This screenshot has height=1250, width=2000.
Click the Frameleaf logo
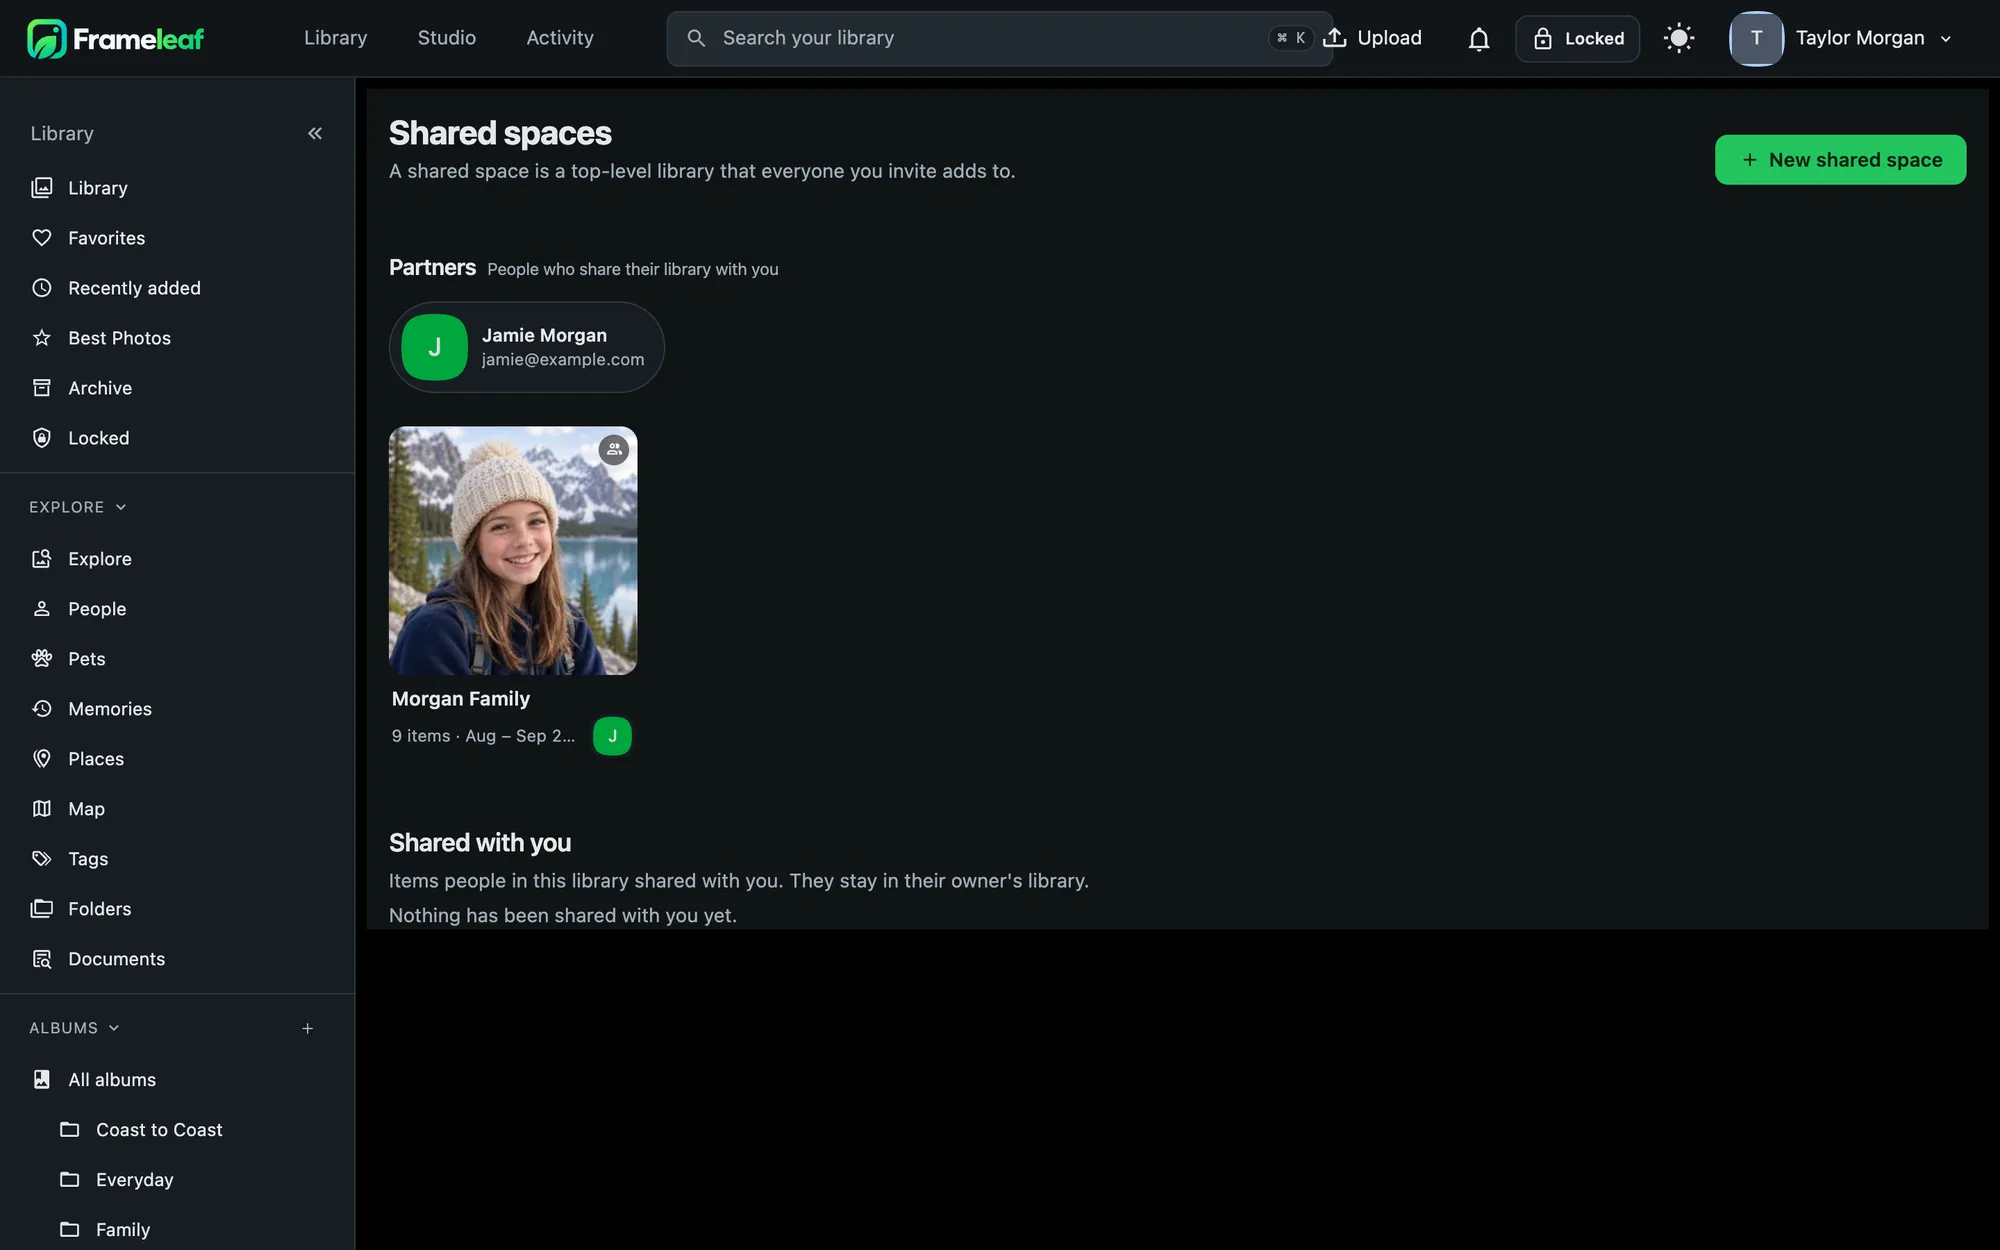(x=115, y=39)
